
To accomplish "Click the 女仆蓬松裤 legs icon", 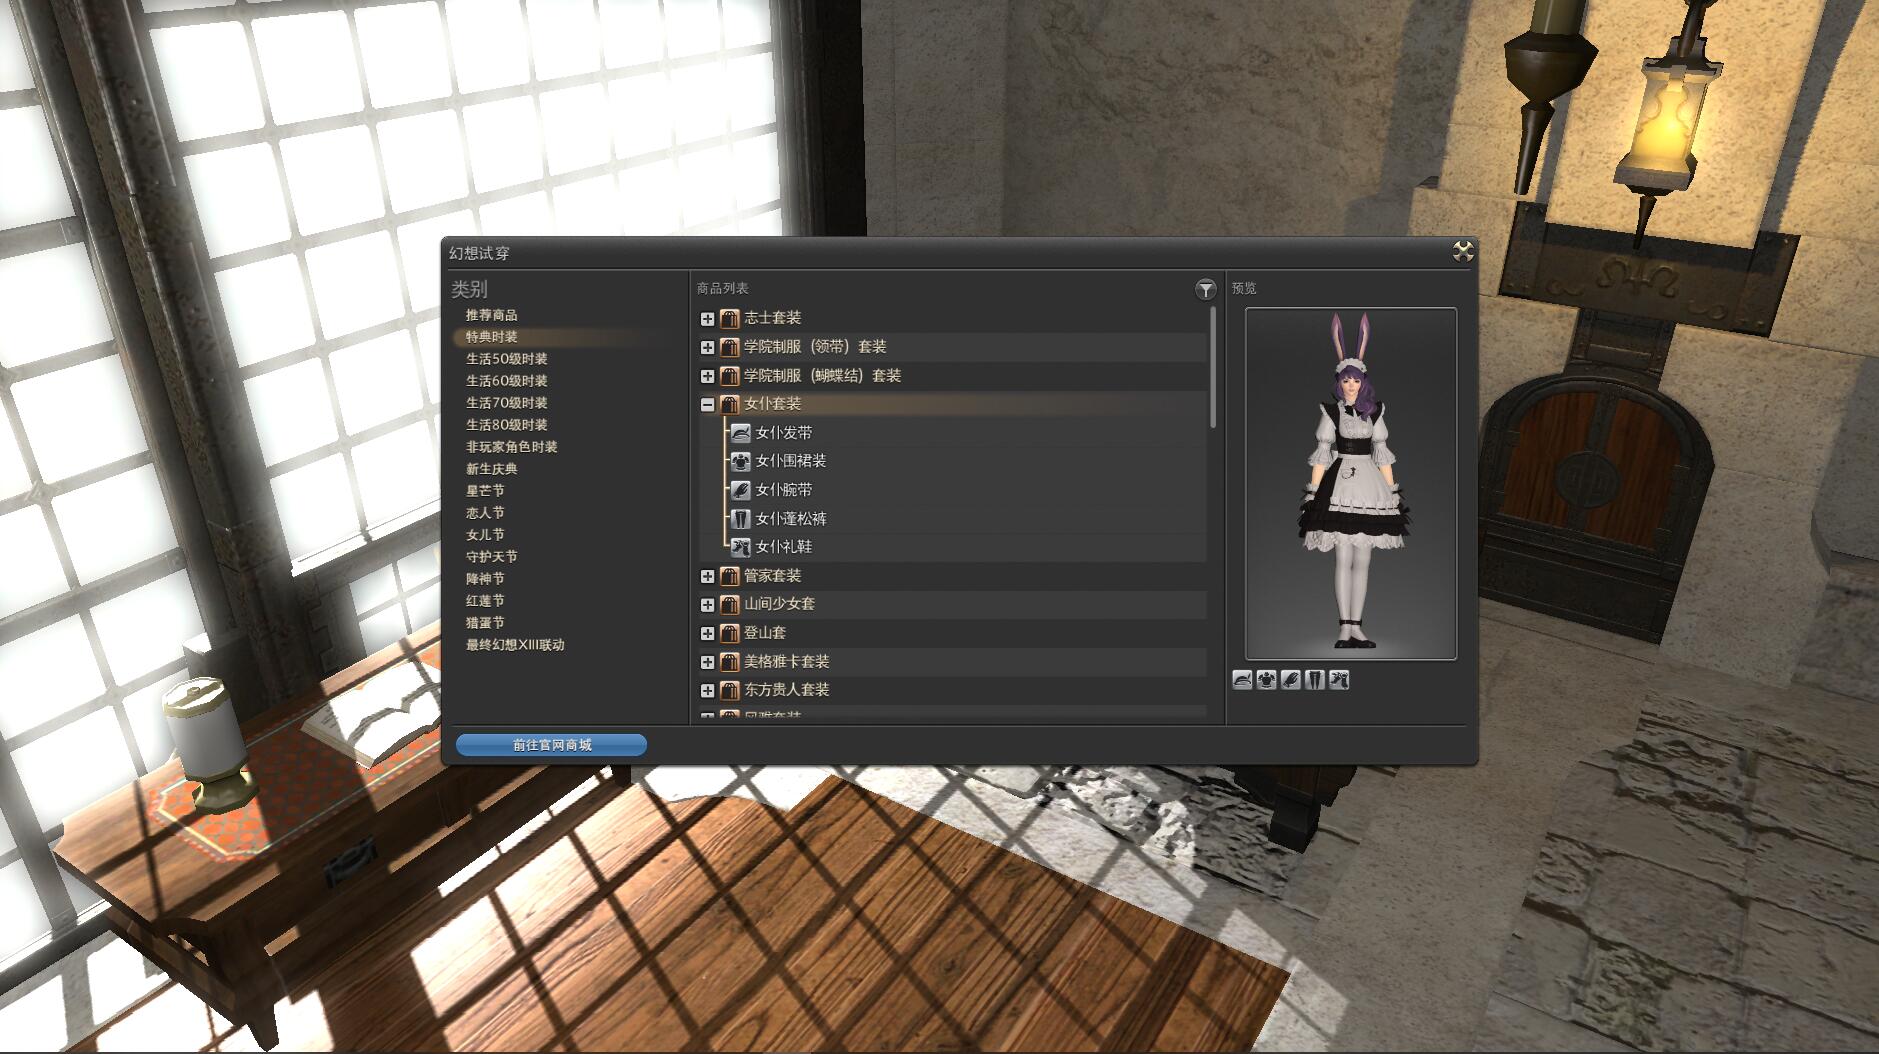I will coord(740,518).
